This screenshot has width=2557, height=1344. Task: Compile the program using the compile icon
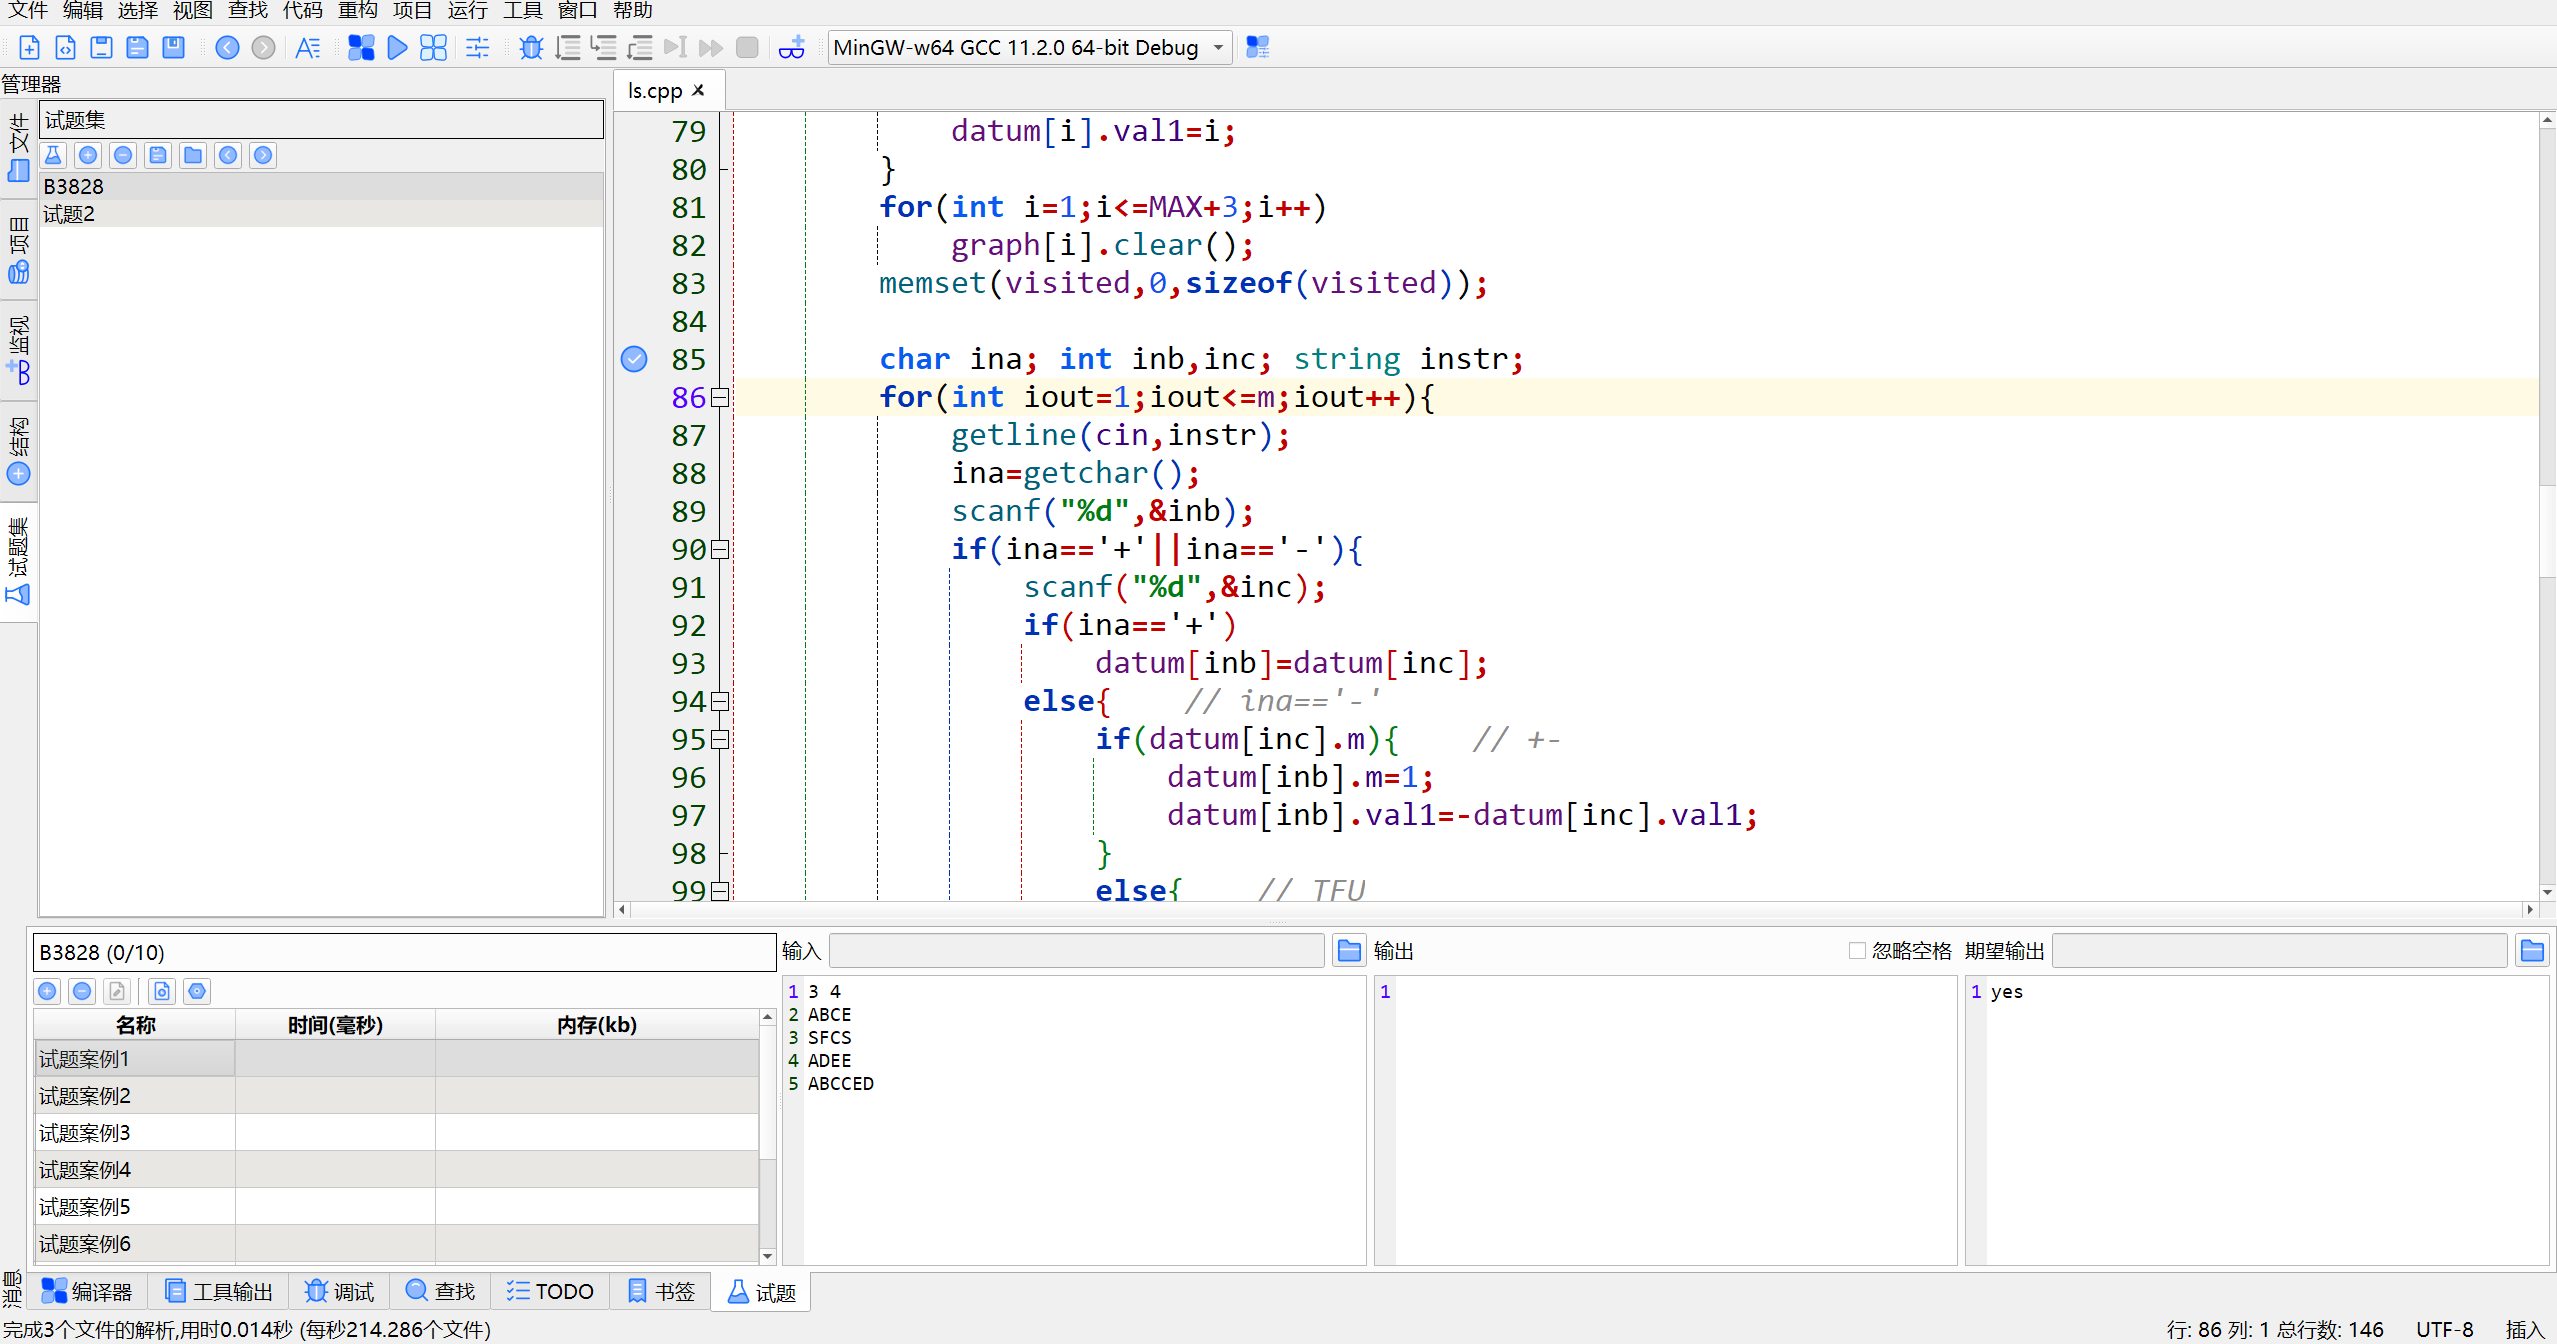[361, 47]
